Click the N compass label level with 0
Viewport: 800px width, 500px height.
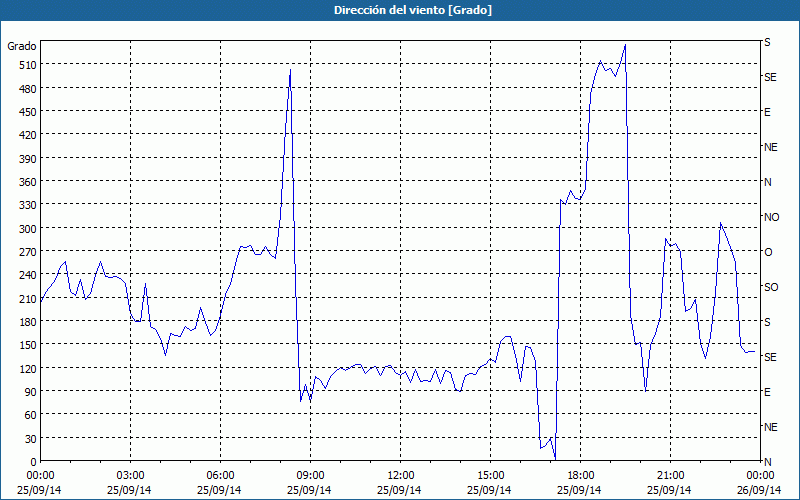(x=767, y=462)
